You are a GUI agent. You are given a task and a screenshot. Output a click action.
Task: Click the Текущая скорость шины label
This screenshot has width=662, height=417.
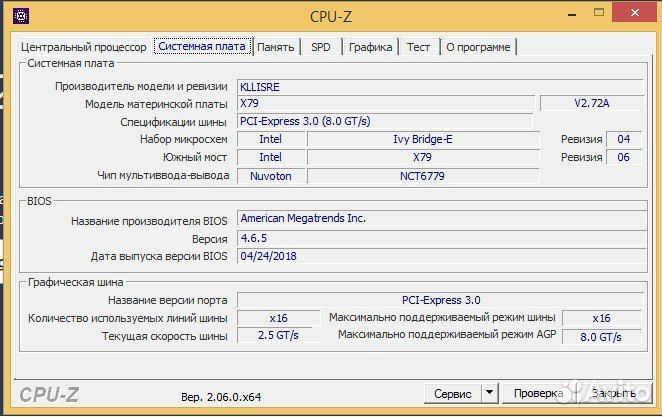click(165, 336)
